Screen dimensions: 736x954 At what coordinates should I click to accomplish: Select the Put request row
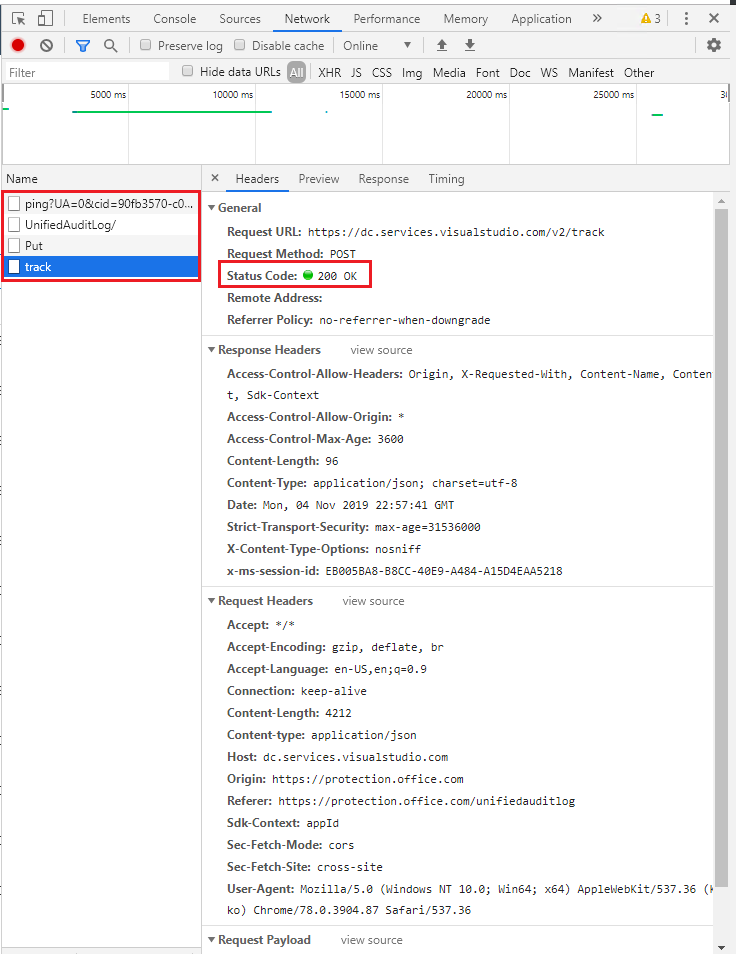pyautogui.click(x=102, y=246)
